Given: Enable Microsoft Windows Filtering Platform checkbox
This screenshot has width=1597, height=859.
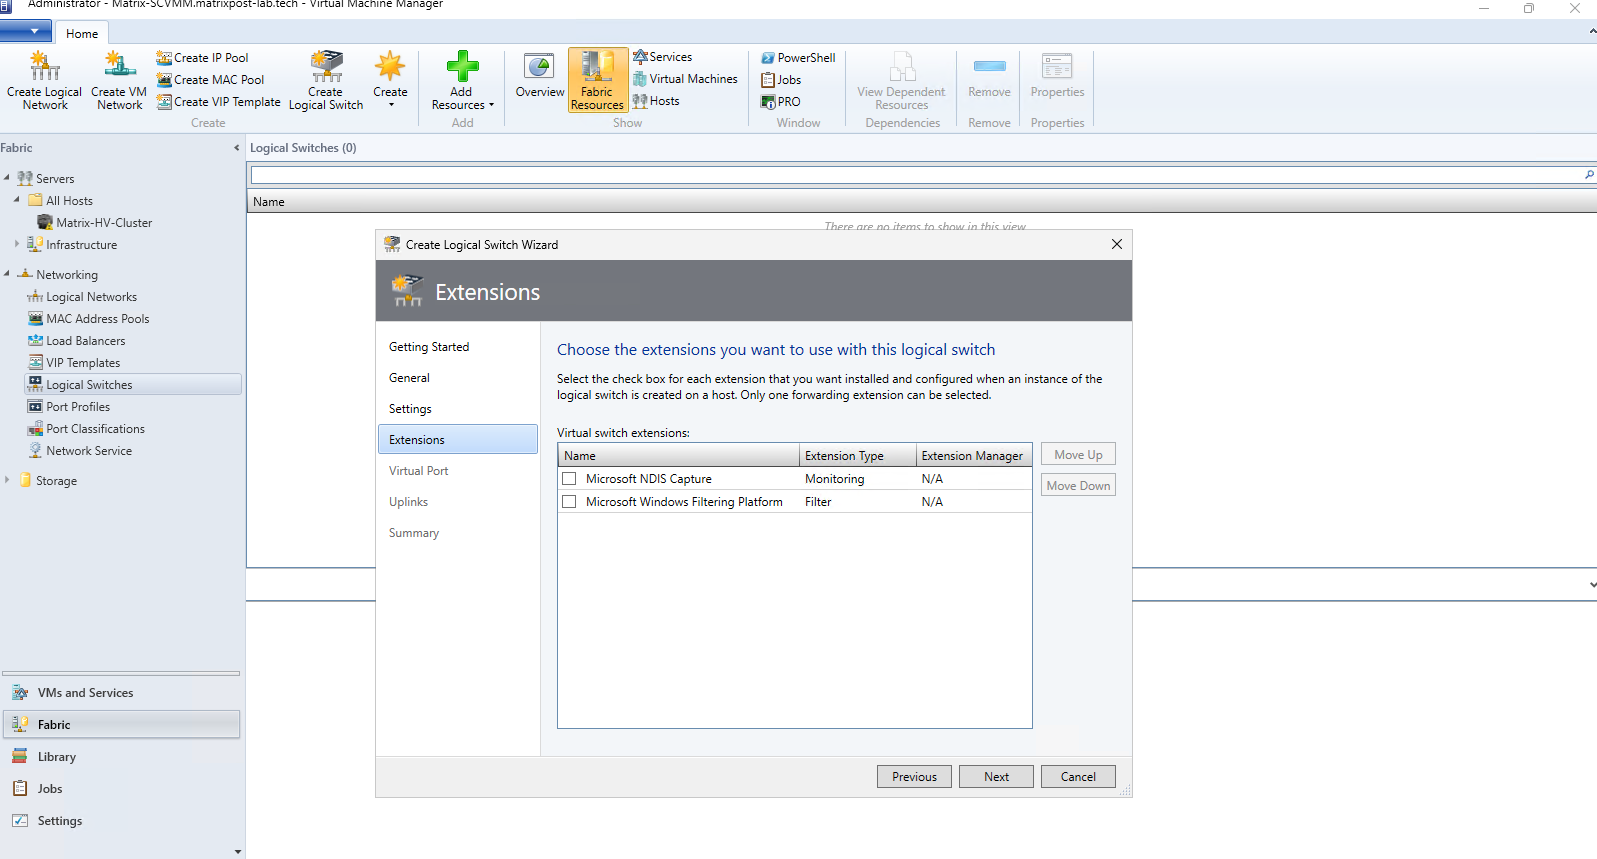Looking at the screenshot, I should pyautogui.click(x=569, y=502).
